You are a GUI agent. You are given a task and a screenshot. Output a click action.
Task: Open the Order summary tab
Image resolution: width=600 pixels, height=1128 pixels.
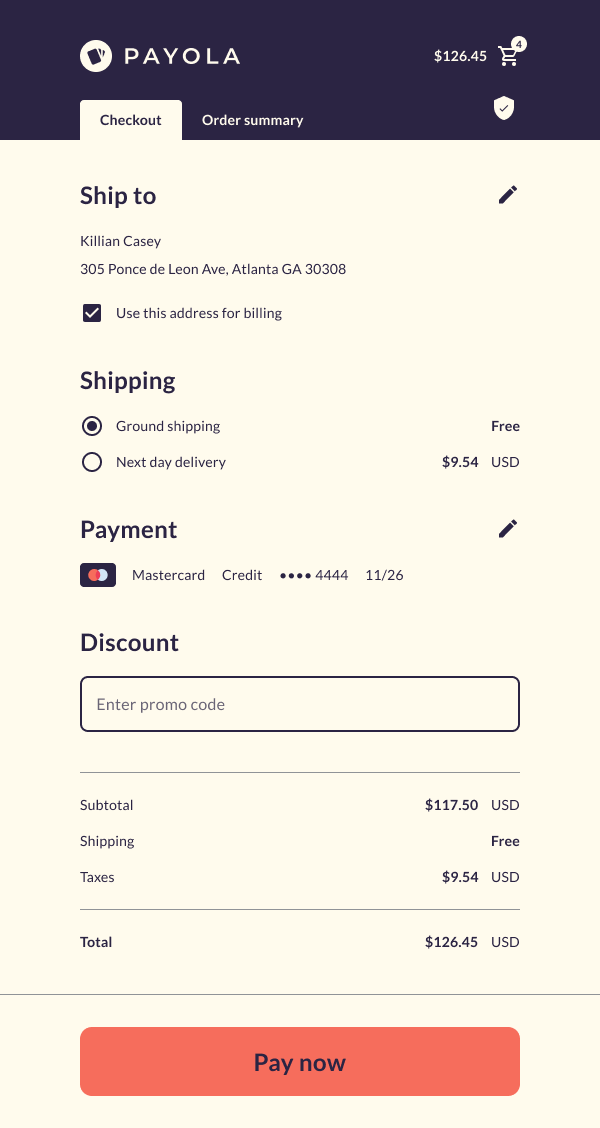252,120
